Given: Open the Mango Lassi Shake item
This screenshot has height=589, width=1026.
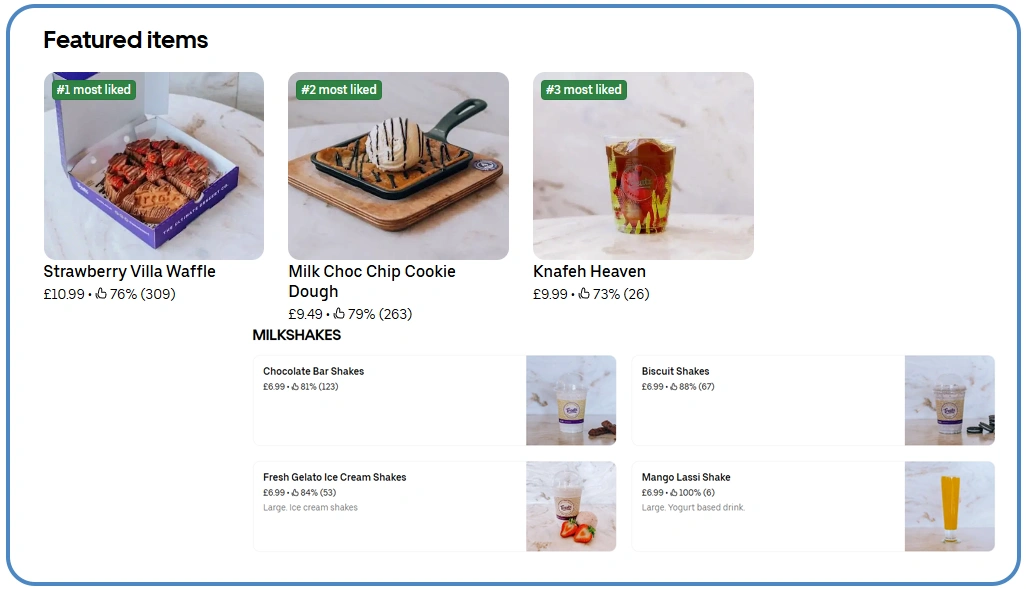Looking at the screenshot, I should (813, 507).
